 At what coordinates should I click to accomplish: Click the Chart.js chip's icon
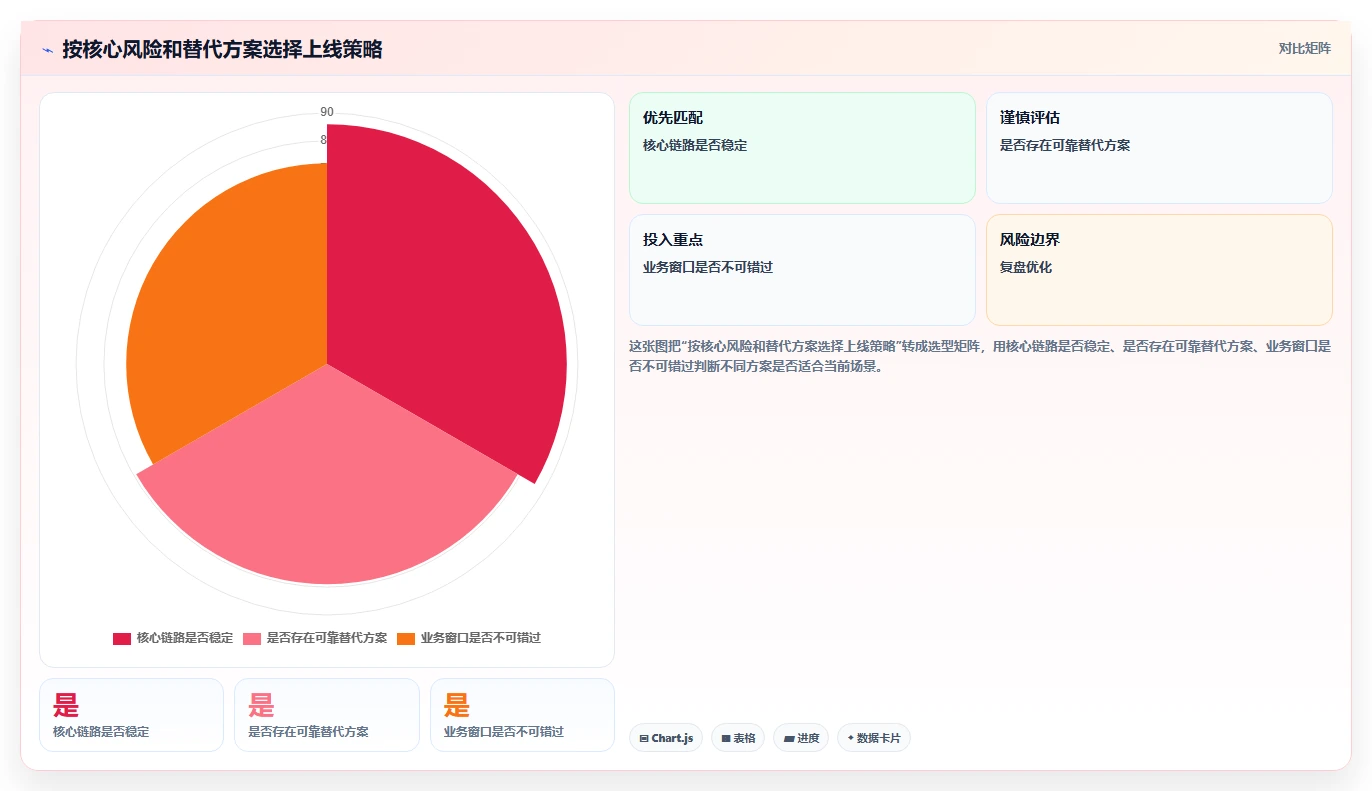[644, 738]
